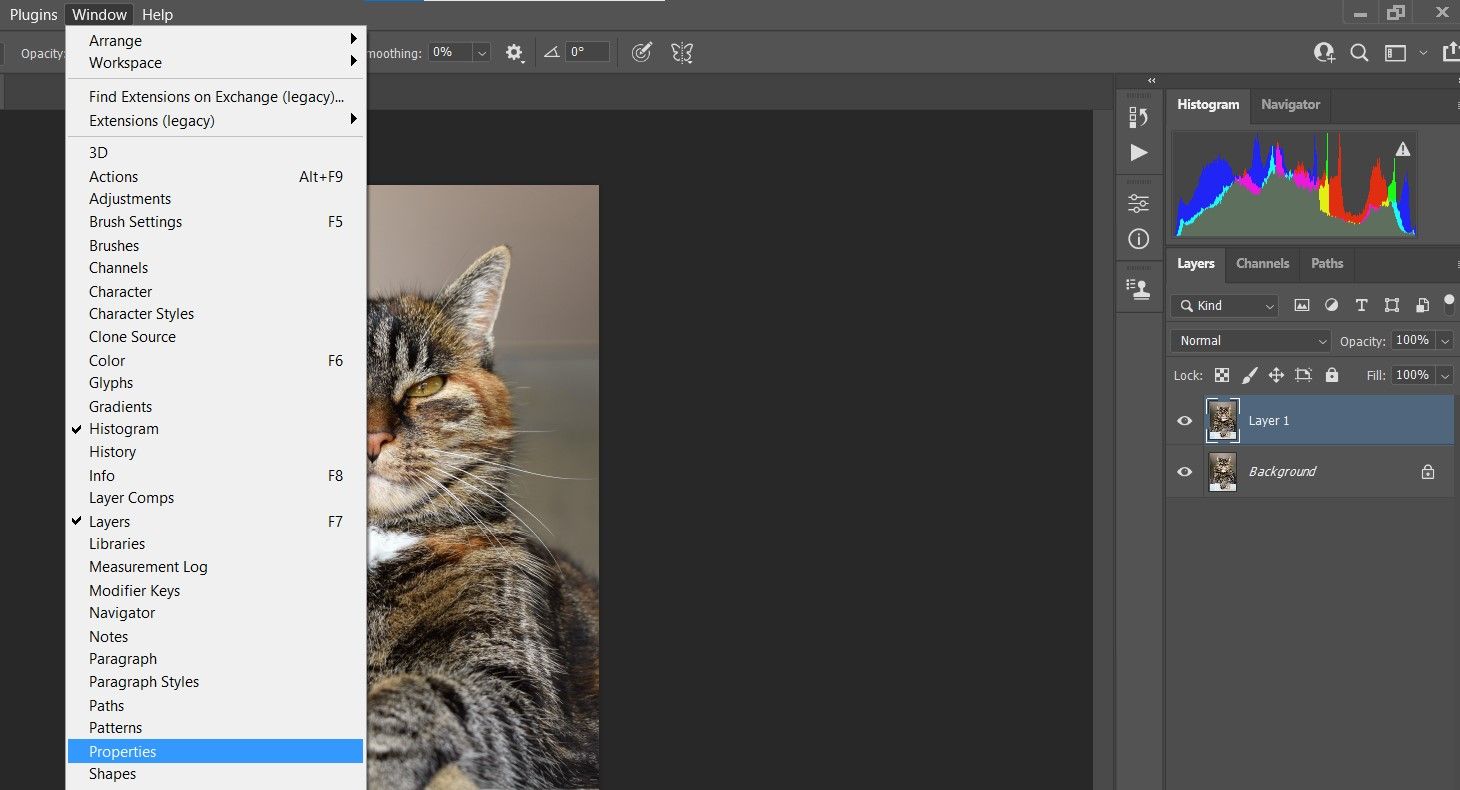Open the layer Opacity dropdown arrow
Viewport: 1460px width, 790px height.
coord(1444,341)
